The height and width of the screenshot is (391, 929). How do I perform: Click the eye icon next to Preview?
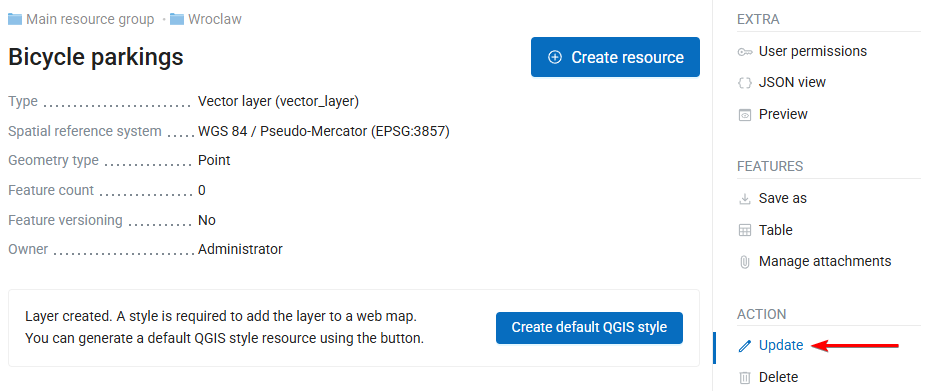pyautogui.click(x=745, y=115)
